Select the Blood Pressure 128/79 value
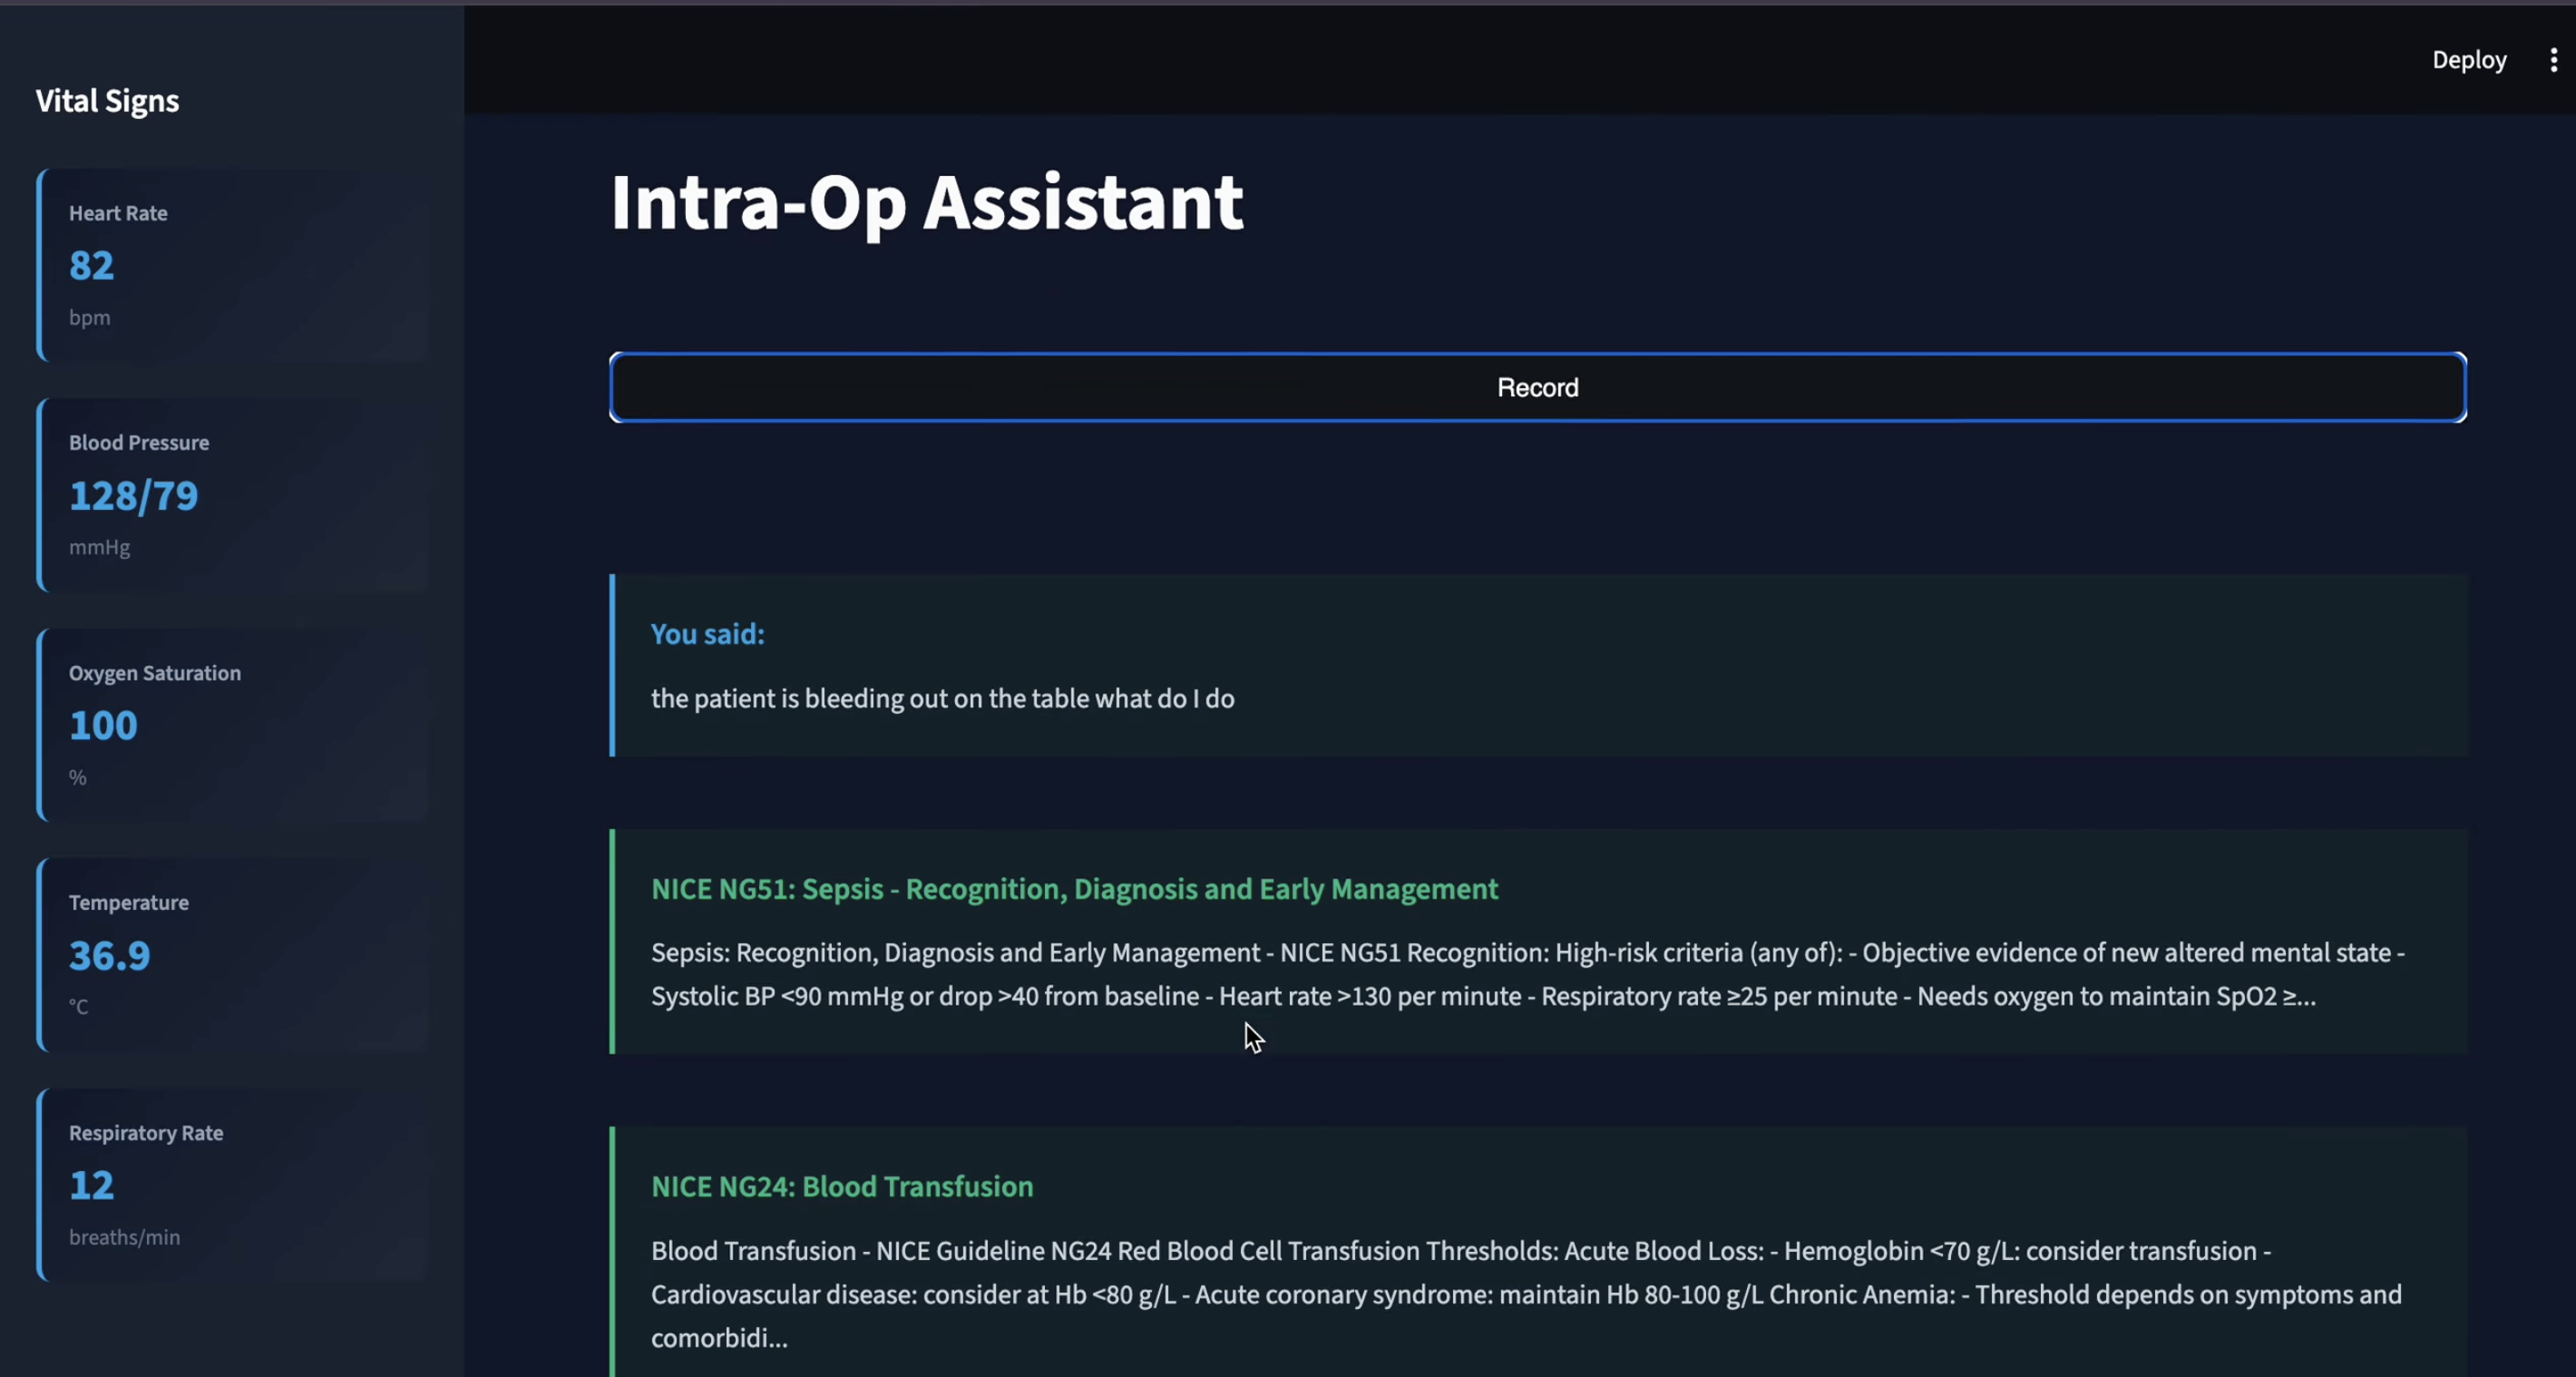This screenshot has width=2576, height=1377. pyautogui.click(x=133, y=496)
